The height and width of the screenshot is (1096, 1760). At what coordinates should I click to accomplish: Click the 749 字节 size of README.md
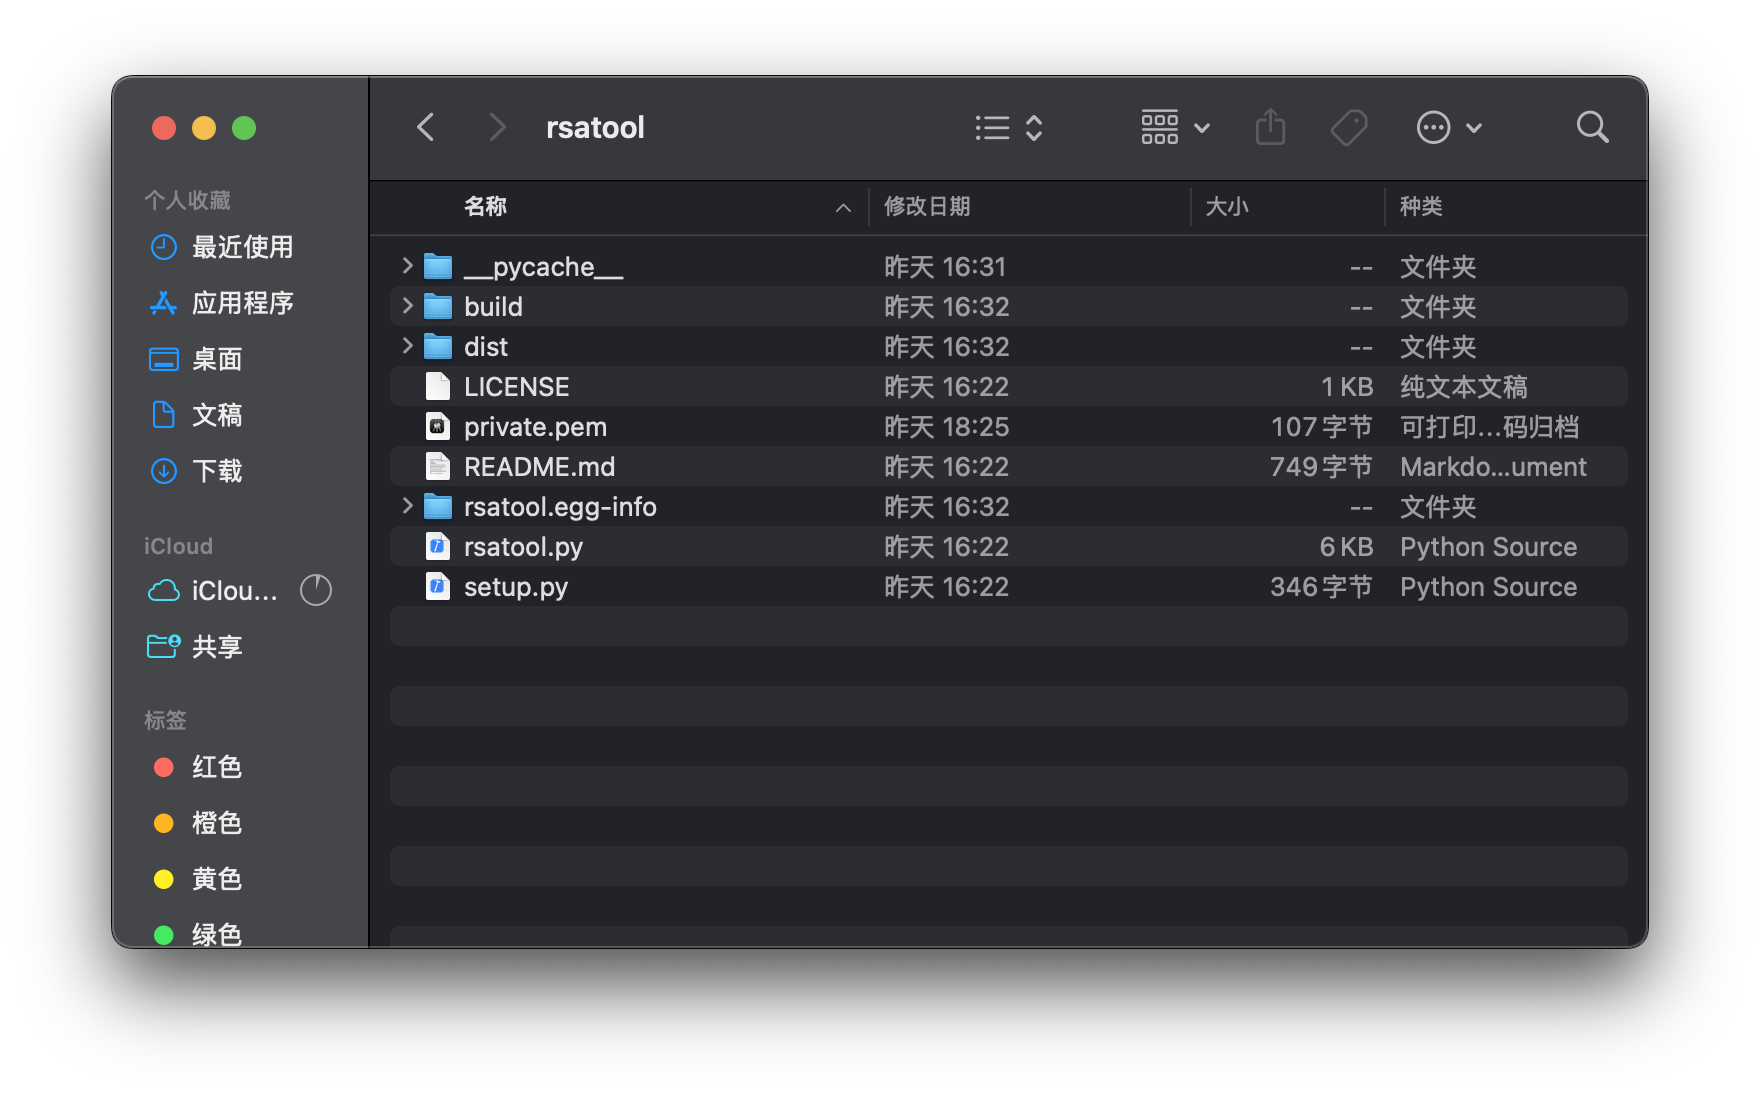pyautogui.click(x=1321, y=467)
